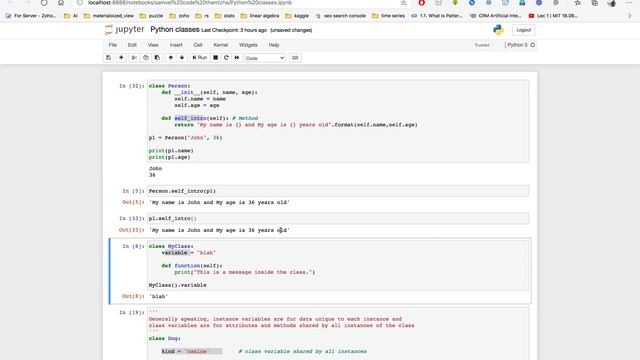Open the File menu
Image resolution: width=640 pixels, height=360 pixels.
(113, 45)
